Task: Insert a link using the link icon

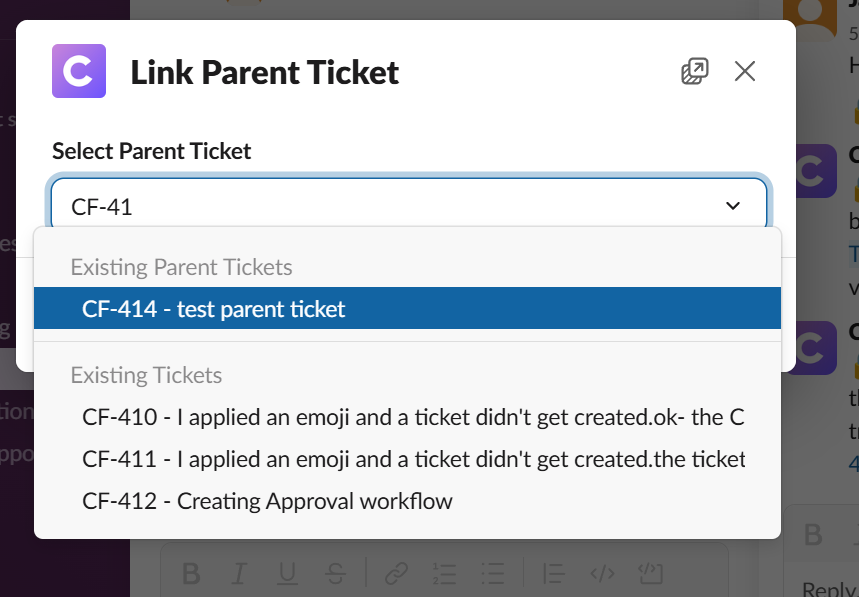Action: (397, 573)
